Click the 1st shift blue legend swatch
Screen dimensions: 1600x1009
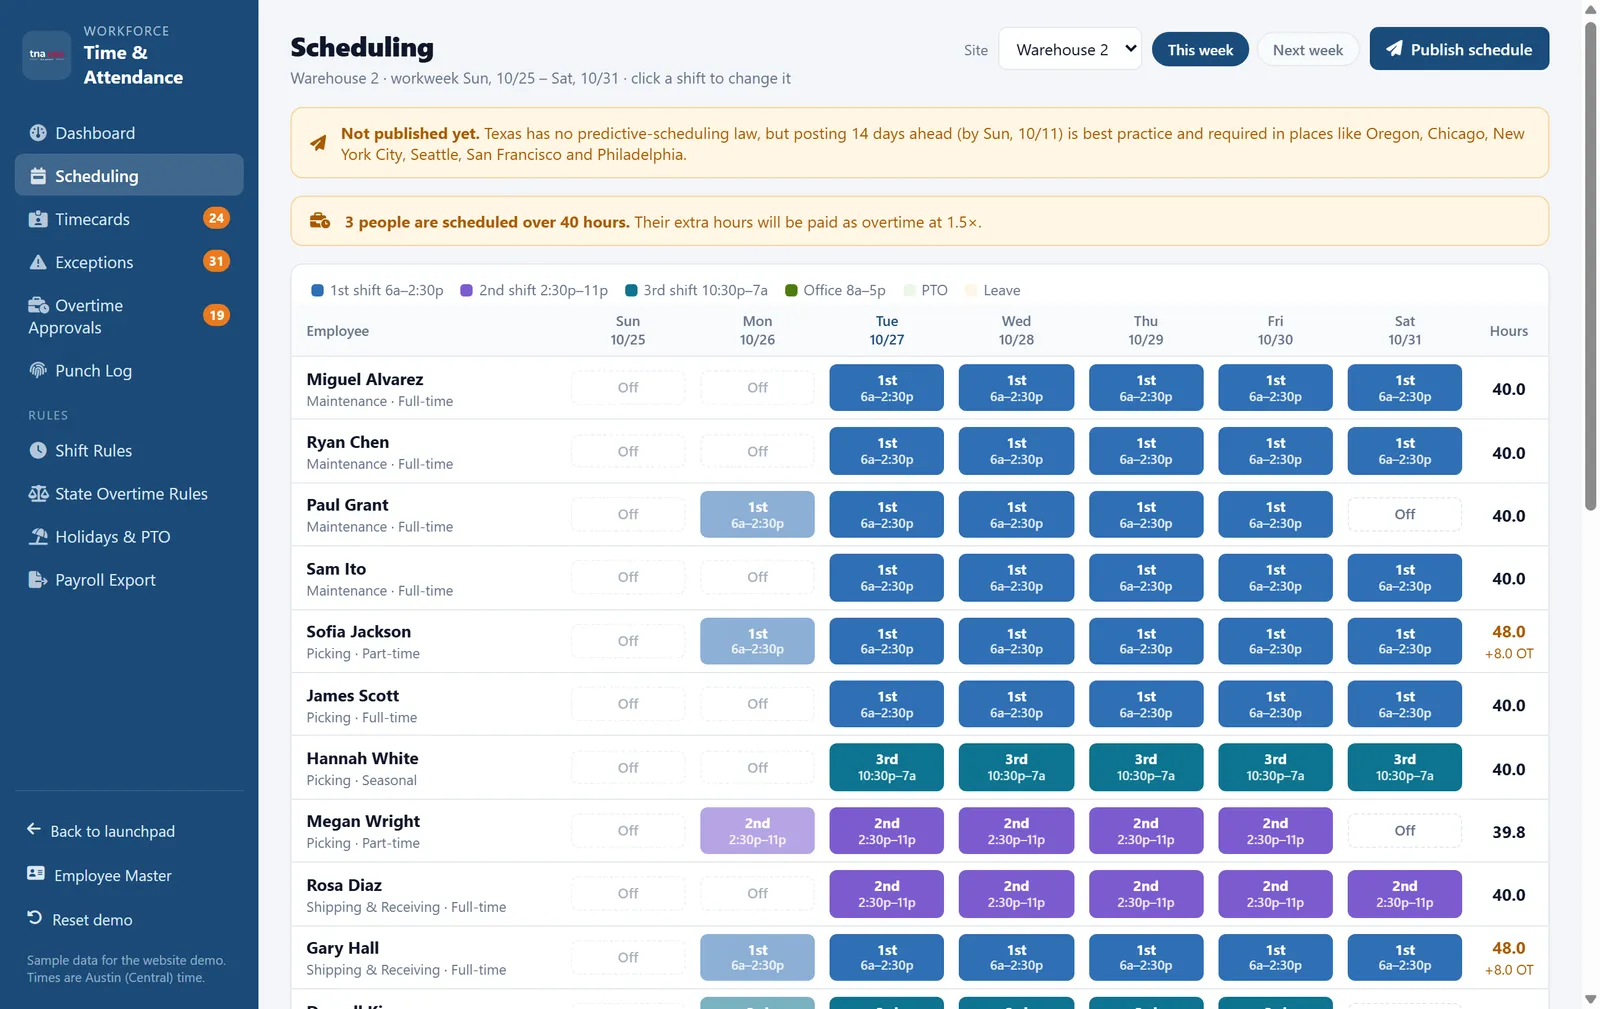pyautogui.click(x=317, y=290)
